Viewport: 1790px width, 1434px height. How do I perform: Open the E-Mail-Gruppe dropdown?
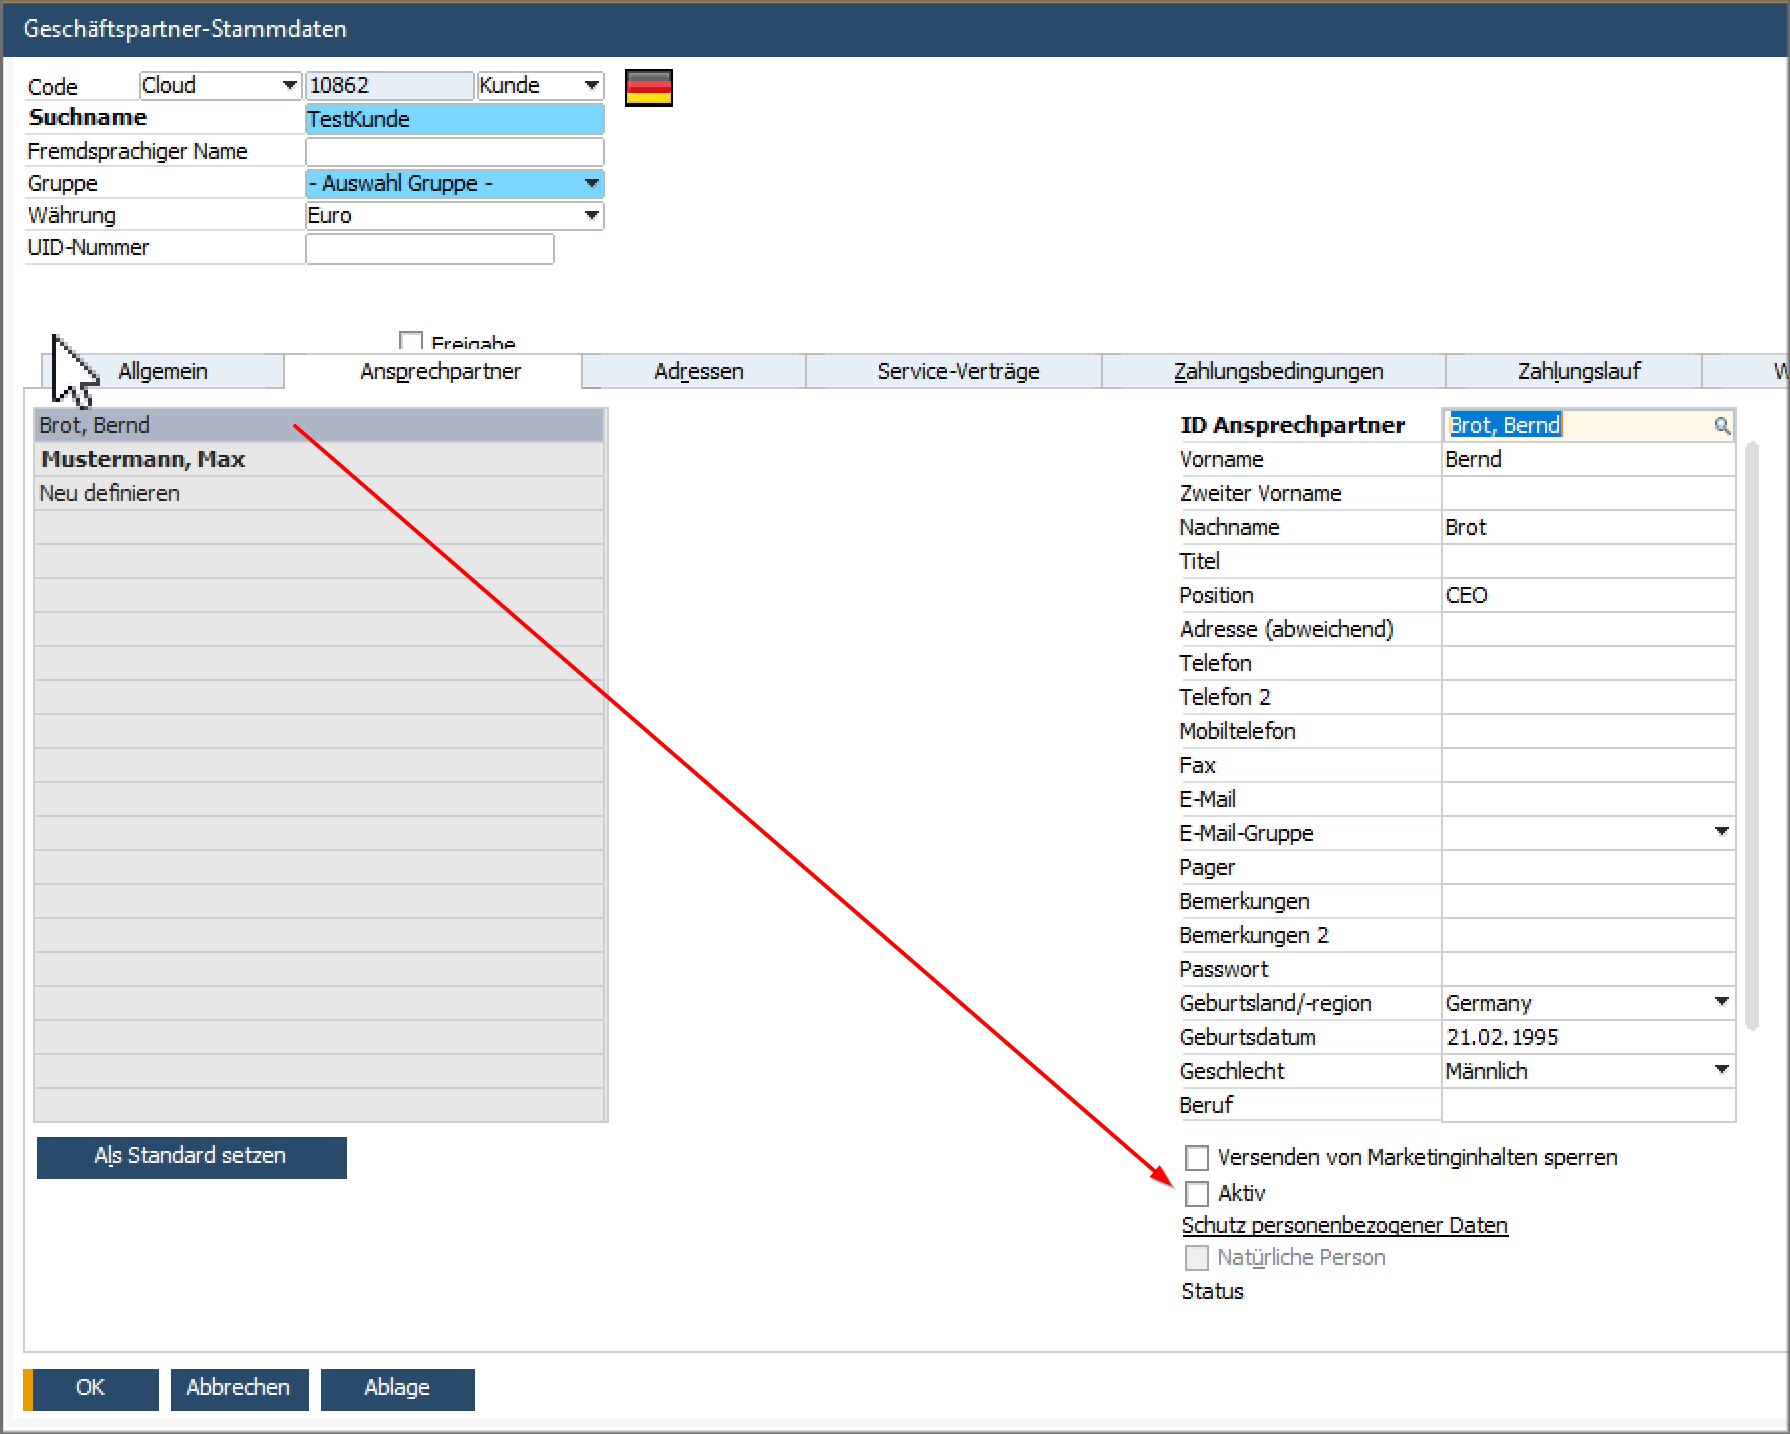click(x=1721, y=833)
